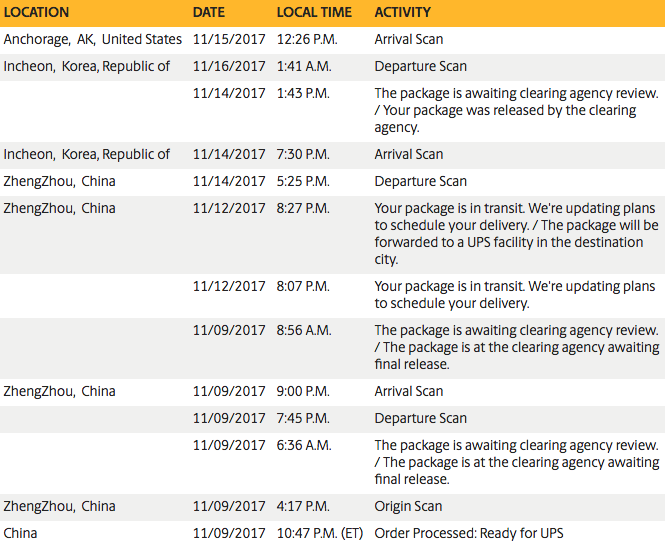
Task: Select the 11/16/2017 date cell
Action: (229, 67)
